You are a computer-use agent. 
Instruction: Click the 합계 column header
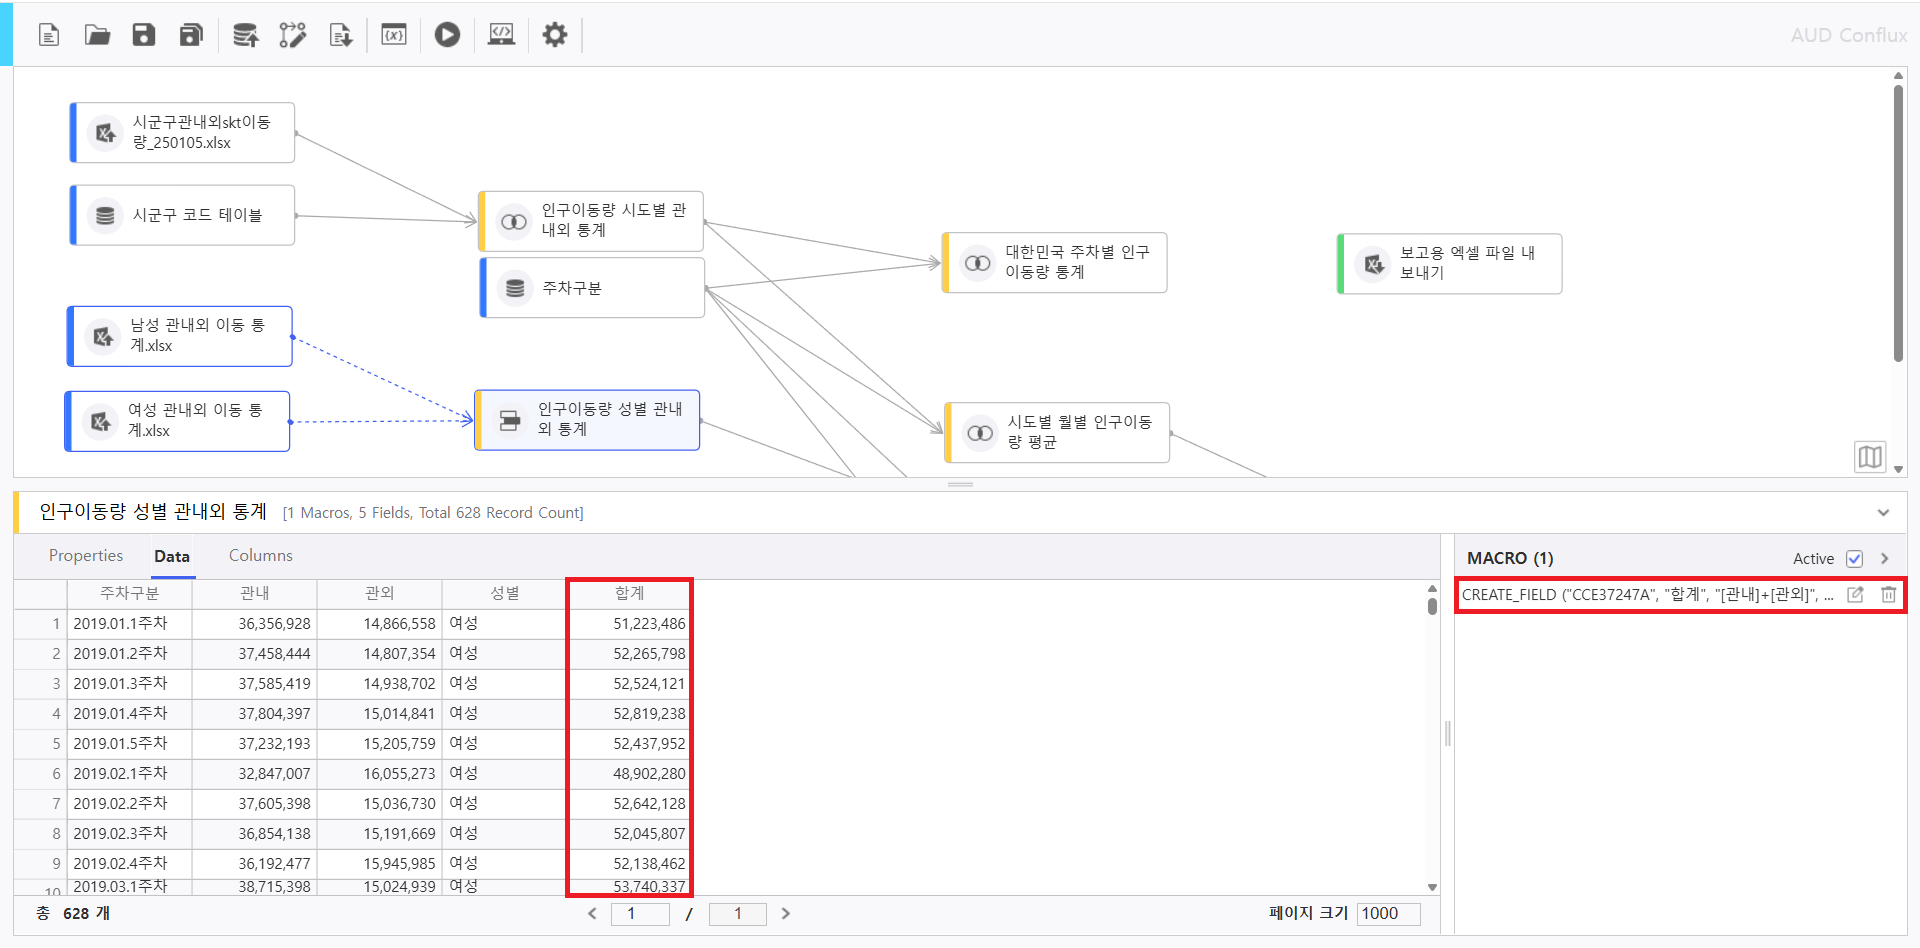629,594
